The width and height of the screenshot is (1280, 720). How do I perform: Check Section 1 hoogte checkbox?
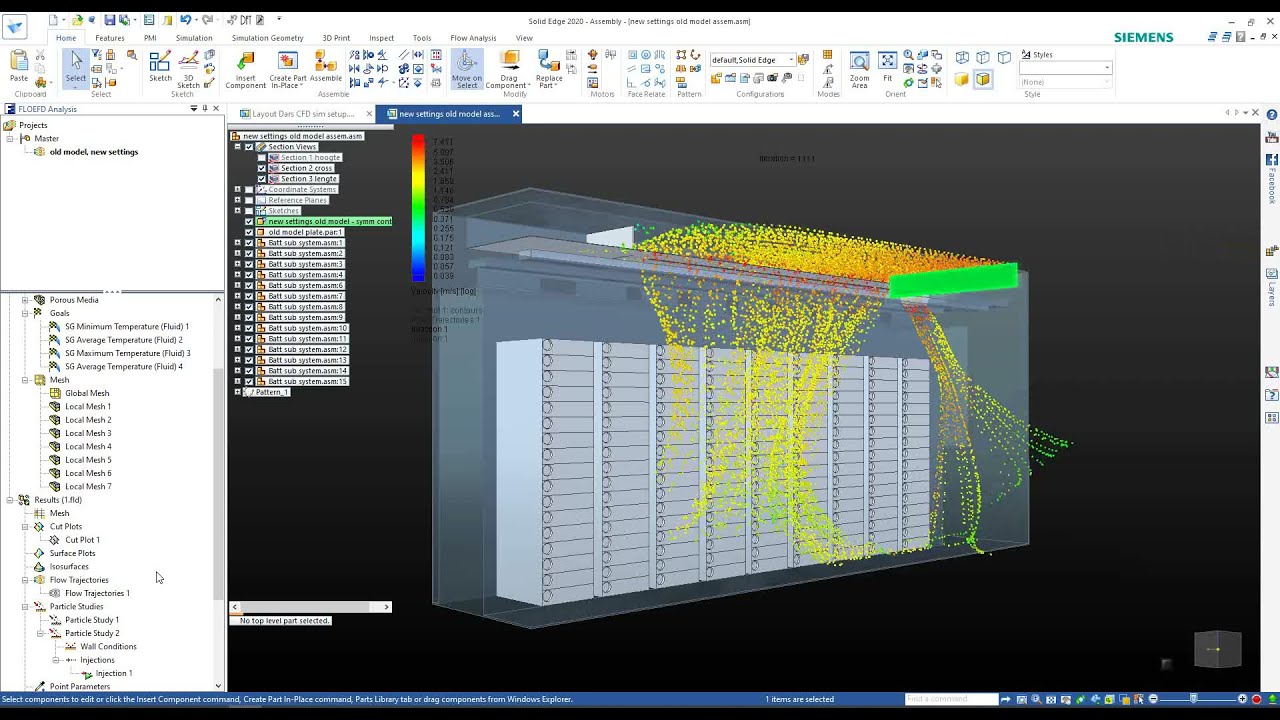262,157
